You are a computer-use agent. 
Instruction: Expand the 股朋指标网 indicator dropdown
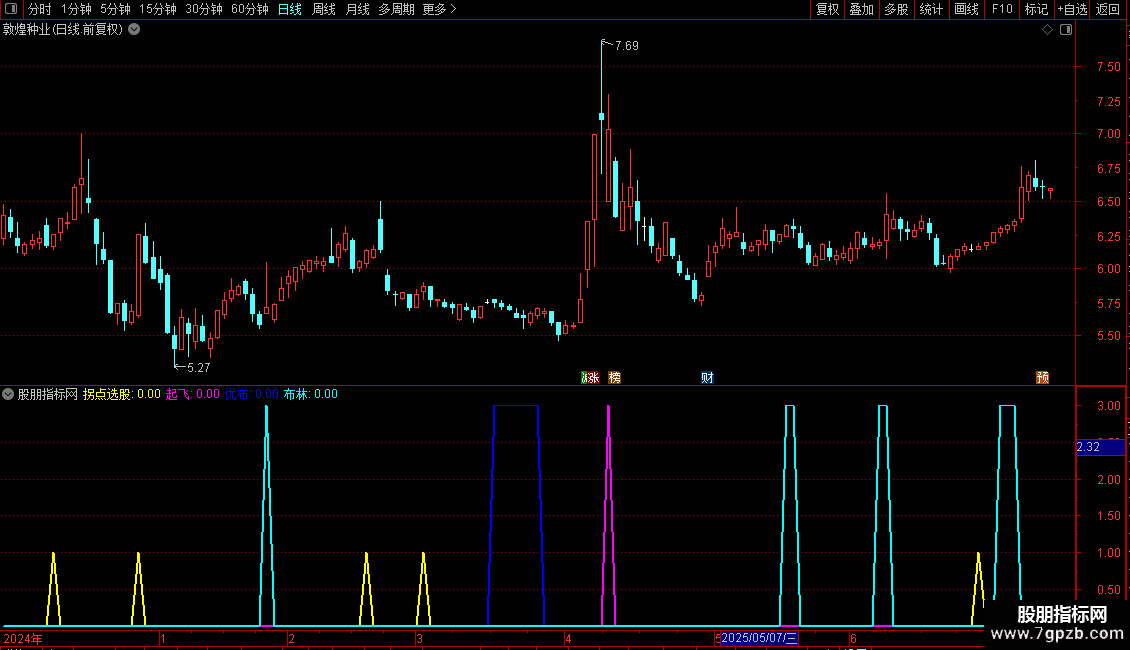coord(8,394)
